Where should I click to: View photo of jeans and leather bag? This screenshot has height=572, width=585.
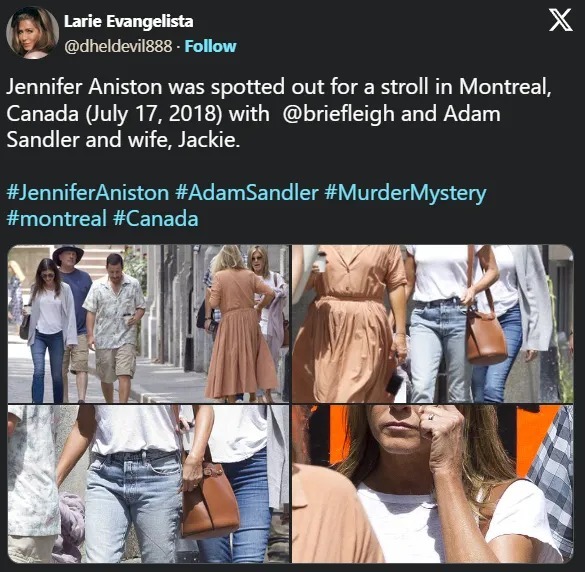point(148,484)
